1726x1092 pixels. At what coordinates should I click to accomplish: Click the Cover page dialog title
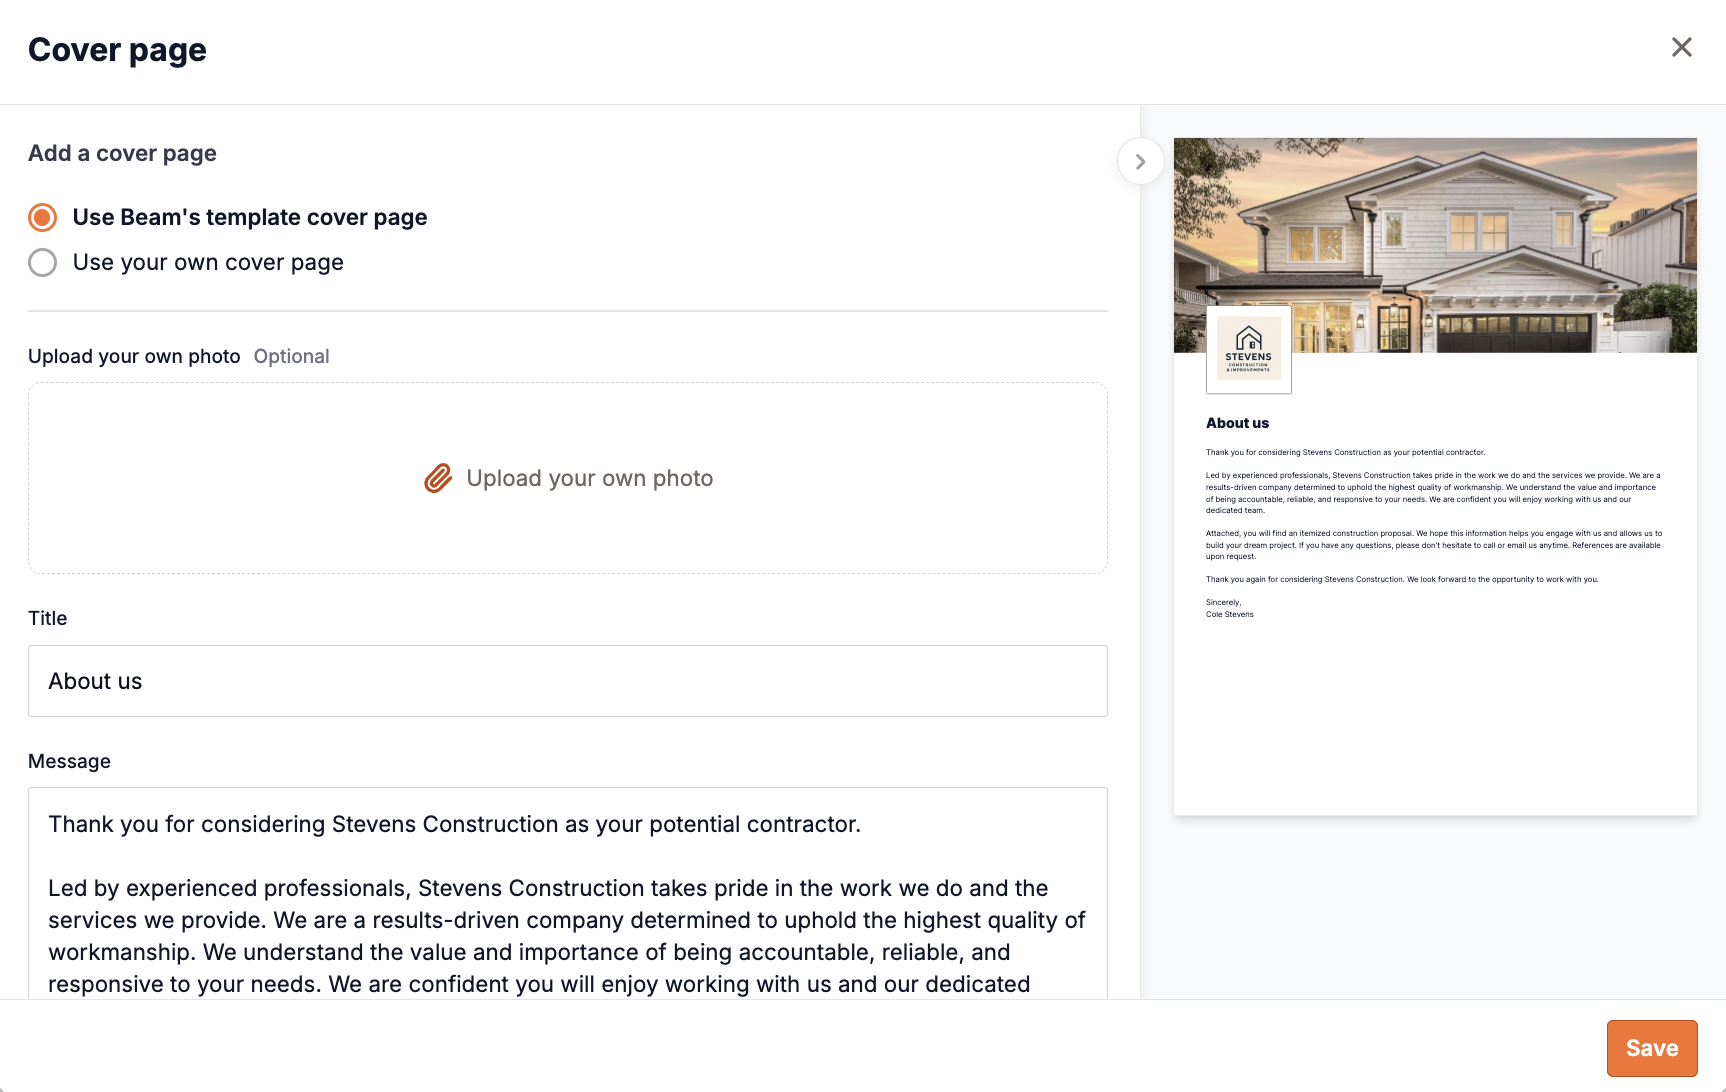coord(117,50)
